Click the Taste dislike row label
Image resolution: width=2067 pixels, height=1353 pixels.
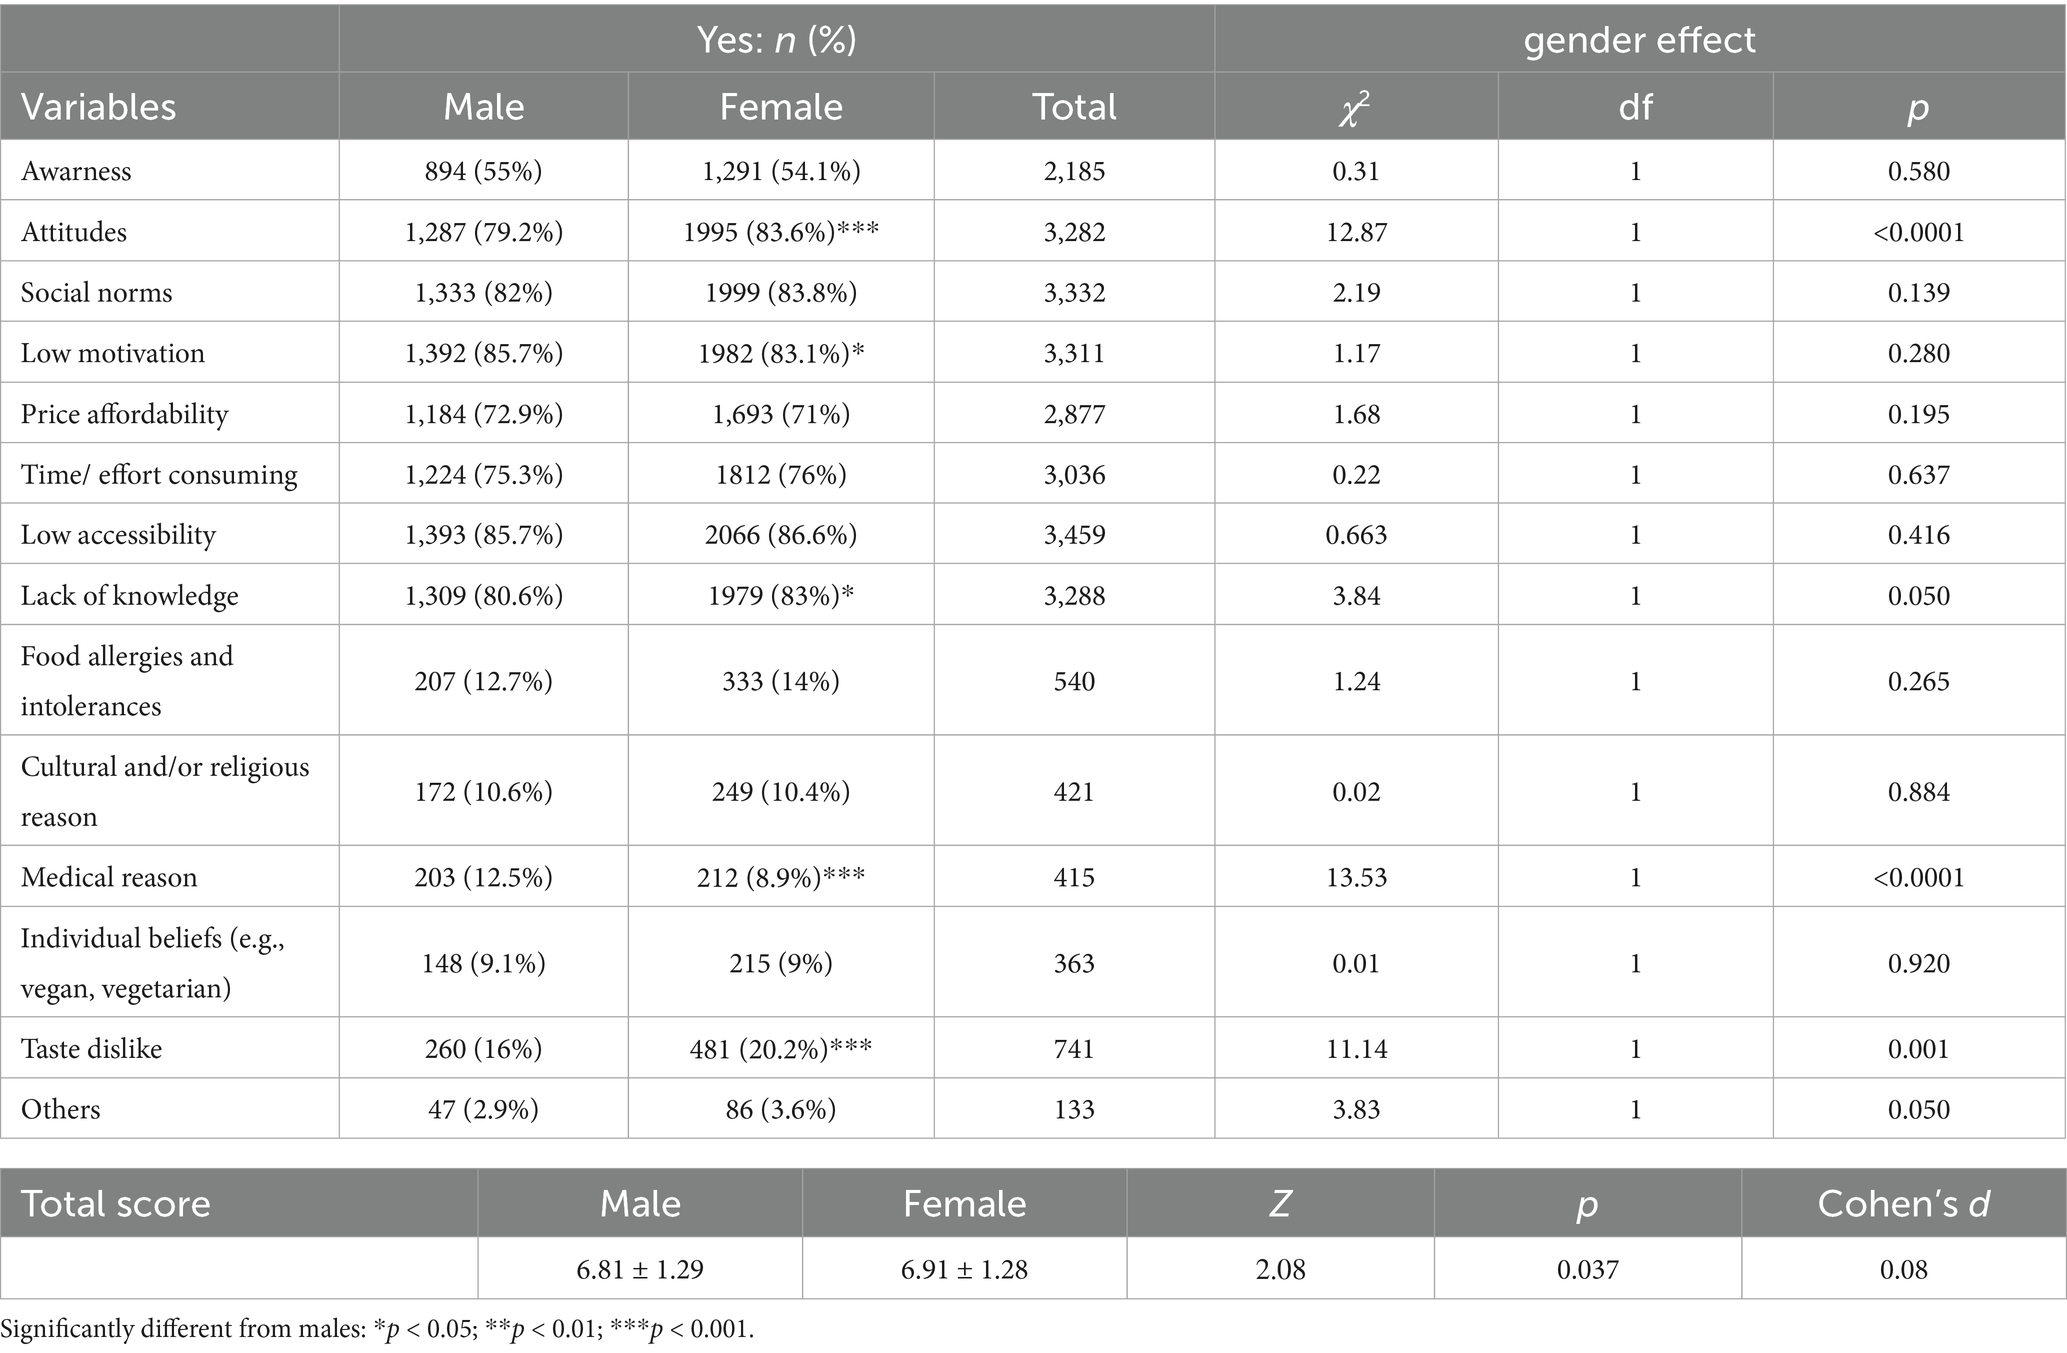91,1048
